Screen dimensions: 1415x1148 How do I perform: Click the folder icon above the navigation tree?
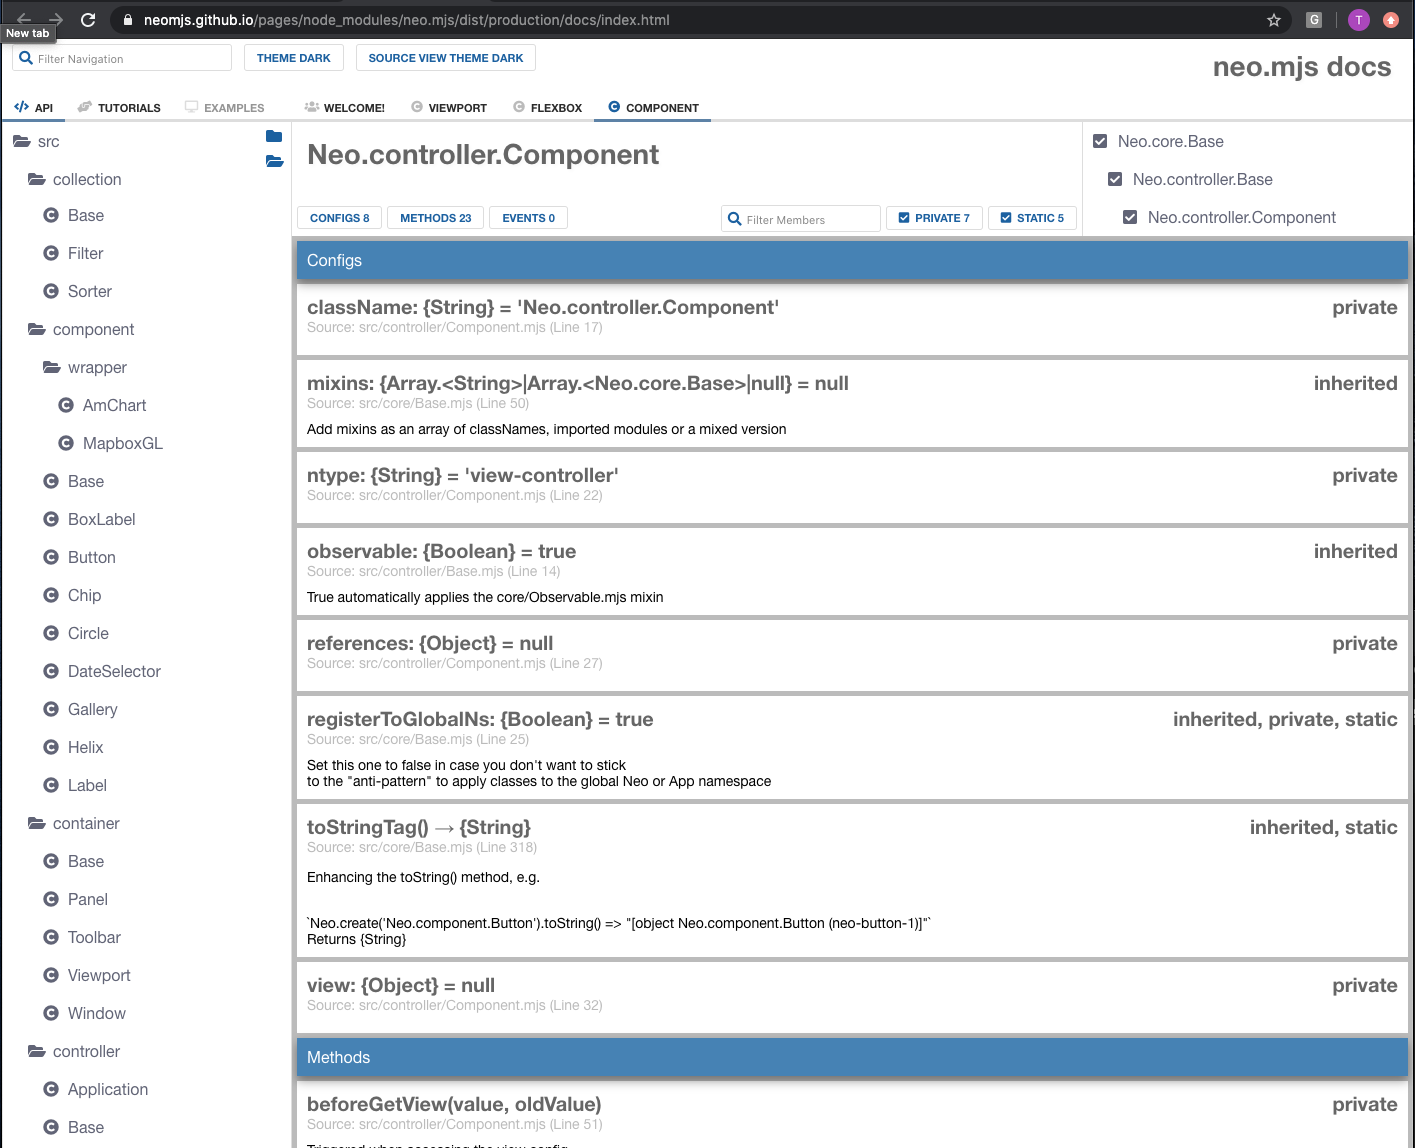coord(274,136)
